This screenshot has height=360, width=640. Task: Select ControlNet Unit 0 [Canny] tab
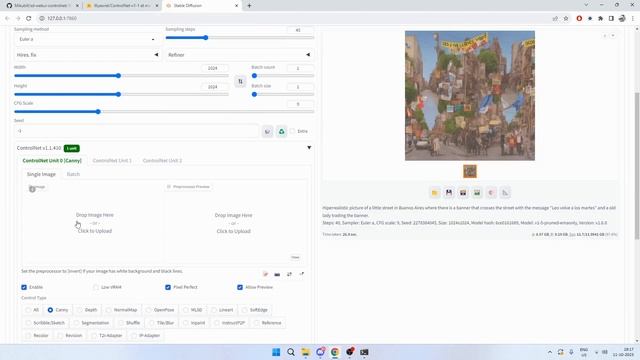pos(52,160)
